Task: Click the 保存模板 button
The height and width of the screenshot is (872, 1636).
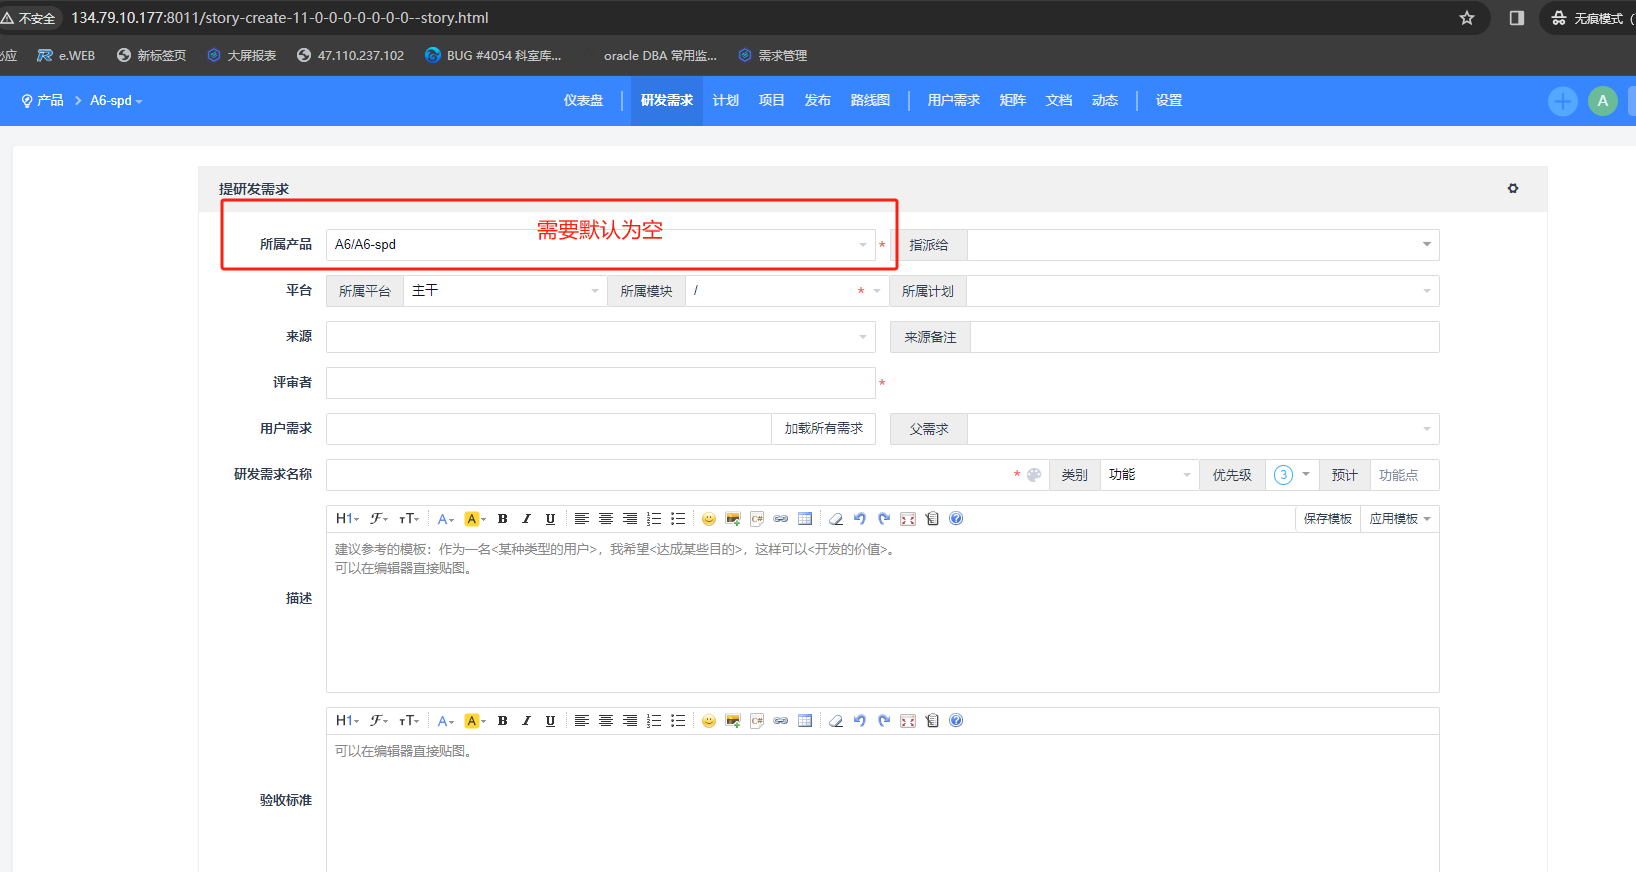Action: [x=1327, y=519]
